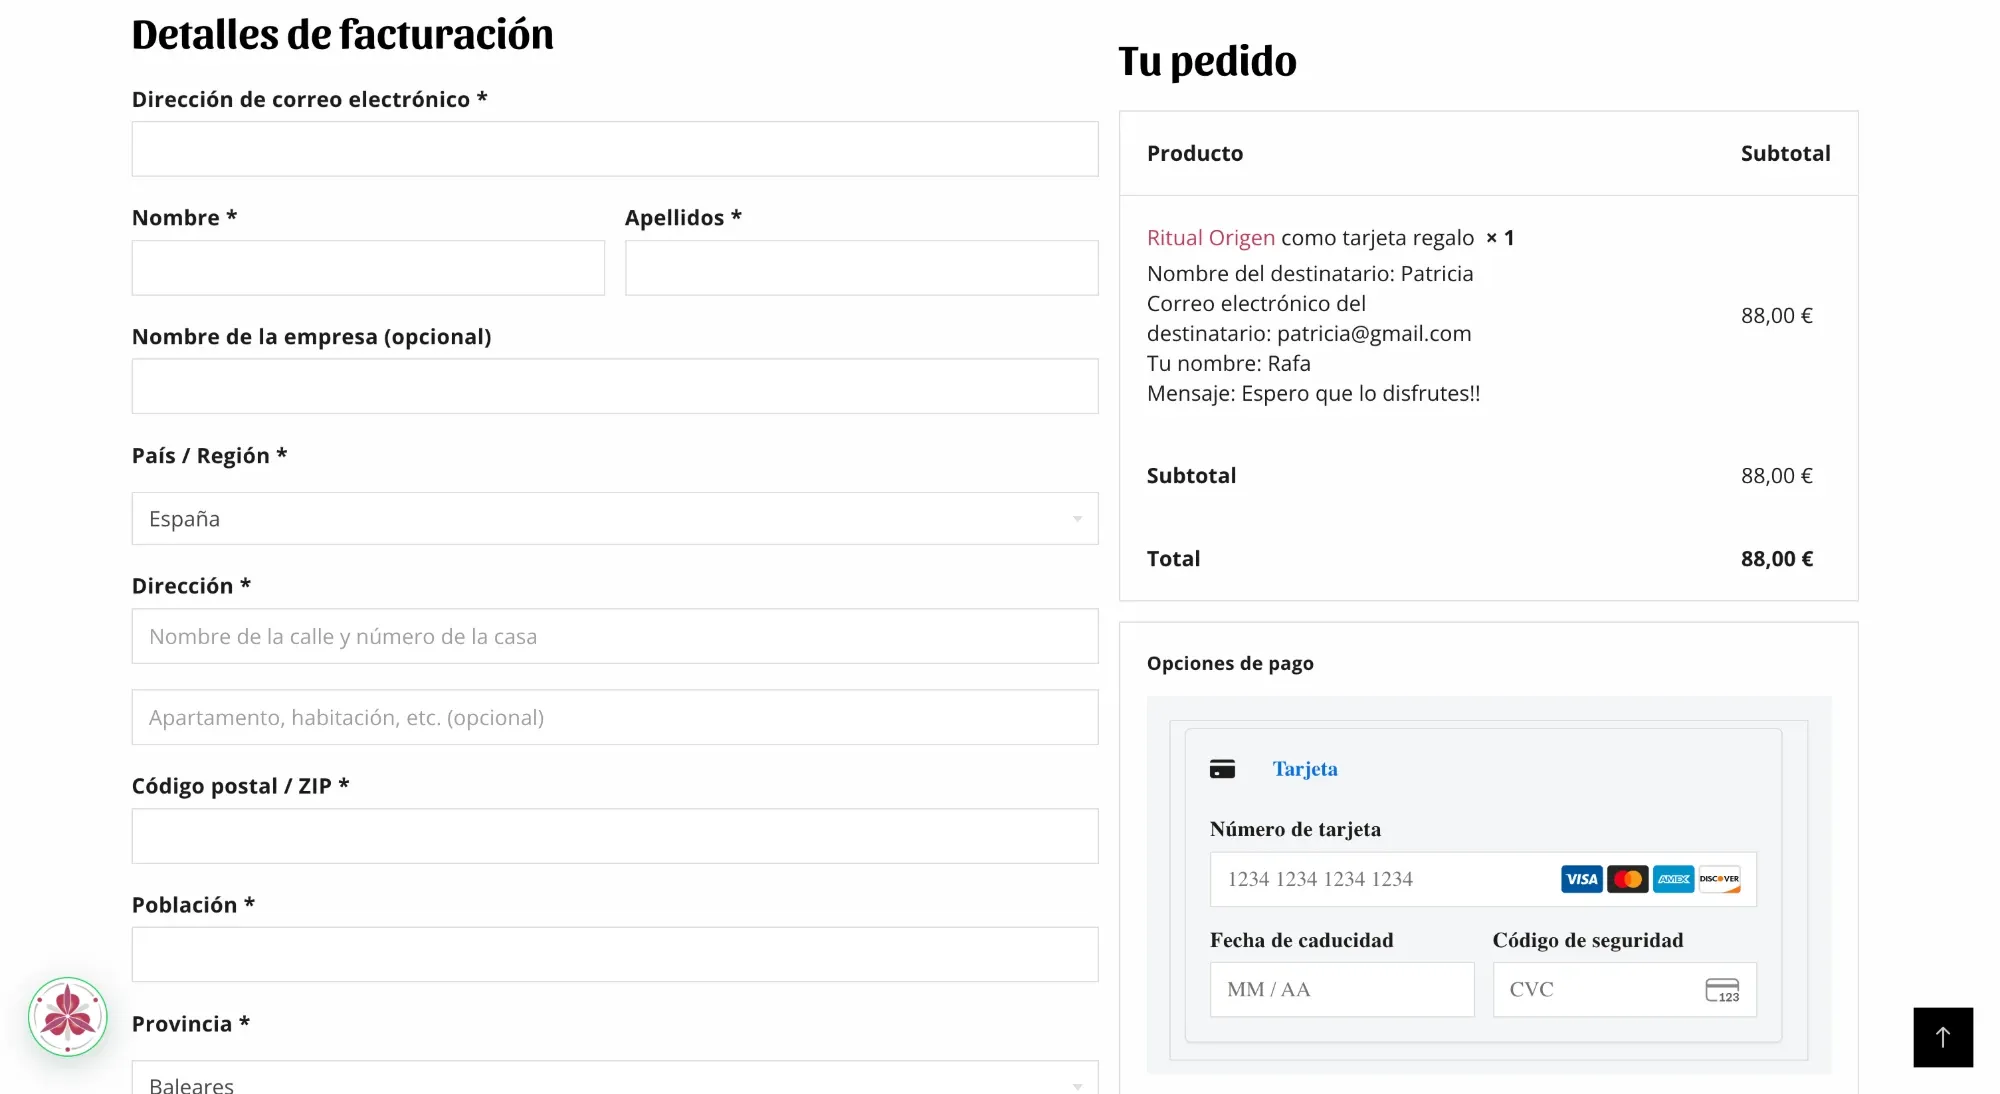Click into the Apellidos field
Image resolution: width=2000 pixels, height=1094 pixels.
[x=861, y=268]
